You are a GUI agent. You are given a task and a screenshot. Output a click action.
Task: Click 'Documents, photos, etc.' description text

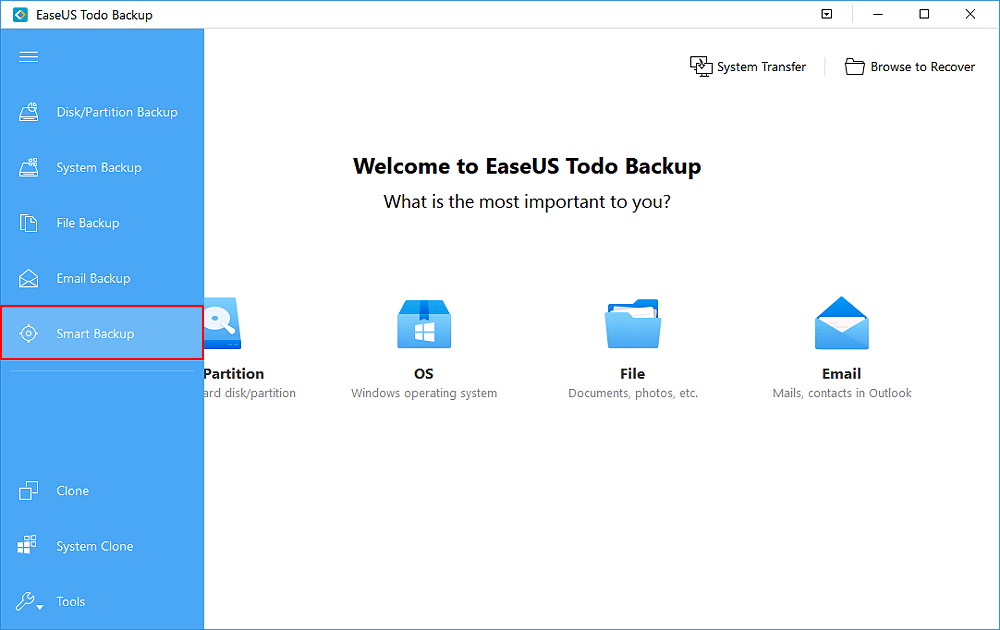[x=633, y=393]
